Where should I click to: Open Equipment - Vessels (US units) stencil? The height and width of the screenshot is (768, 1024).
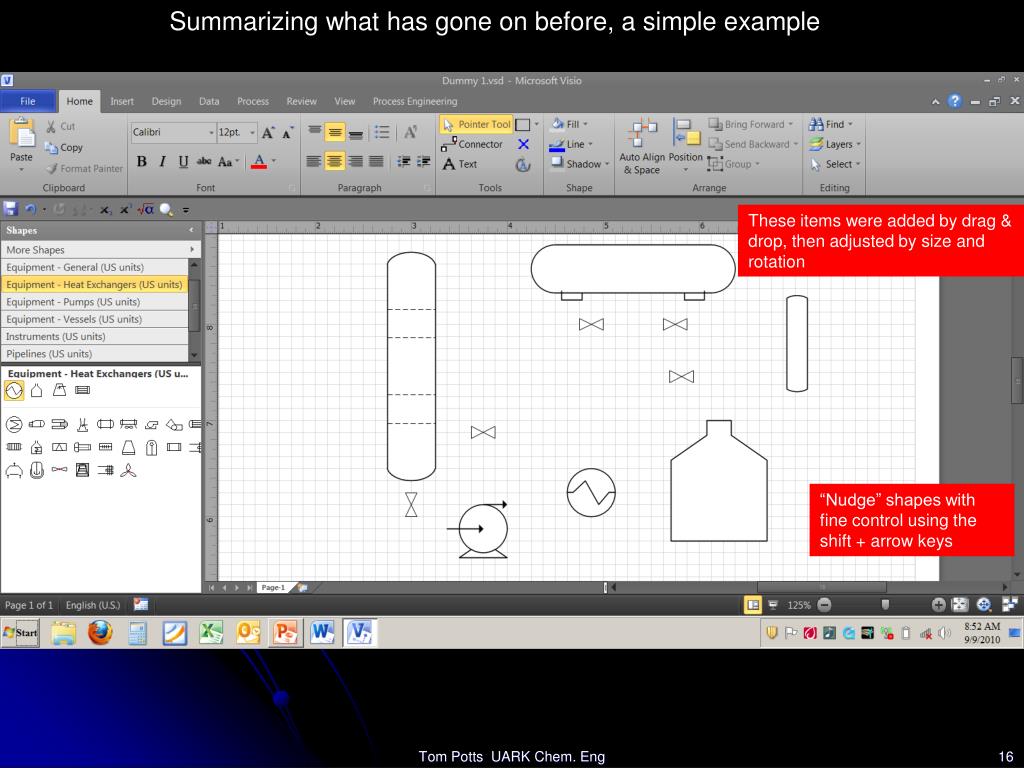pyautogui.click(x=95, y=319)
